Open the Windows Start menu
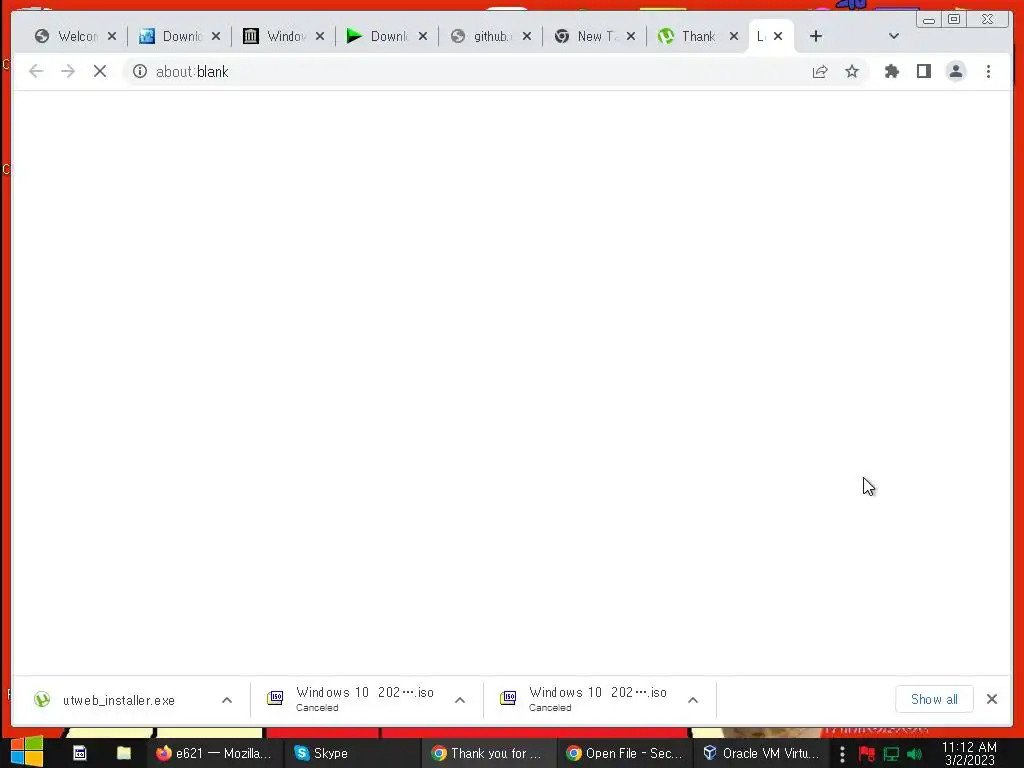This screenshot has height=768, width=1024. click(27, 752)
